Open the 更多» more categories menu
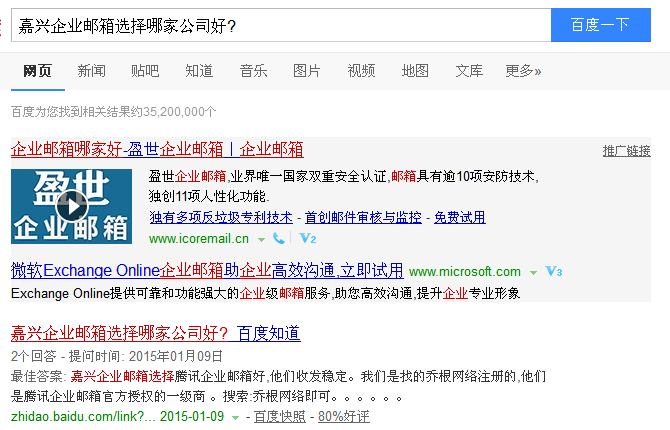The height and width of the screenshot is (430, 670). click(x=523, y=71)
